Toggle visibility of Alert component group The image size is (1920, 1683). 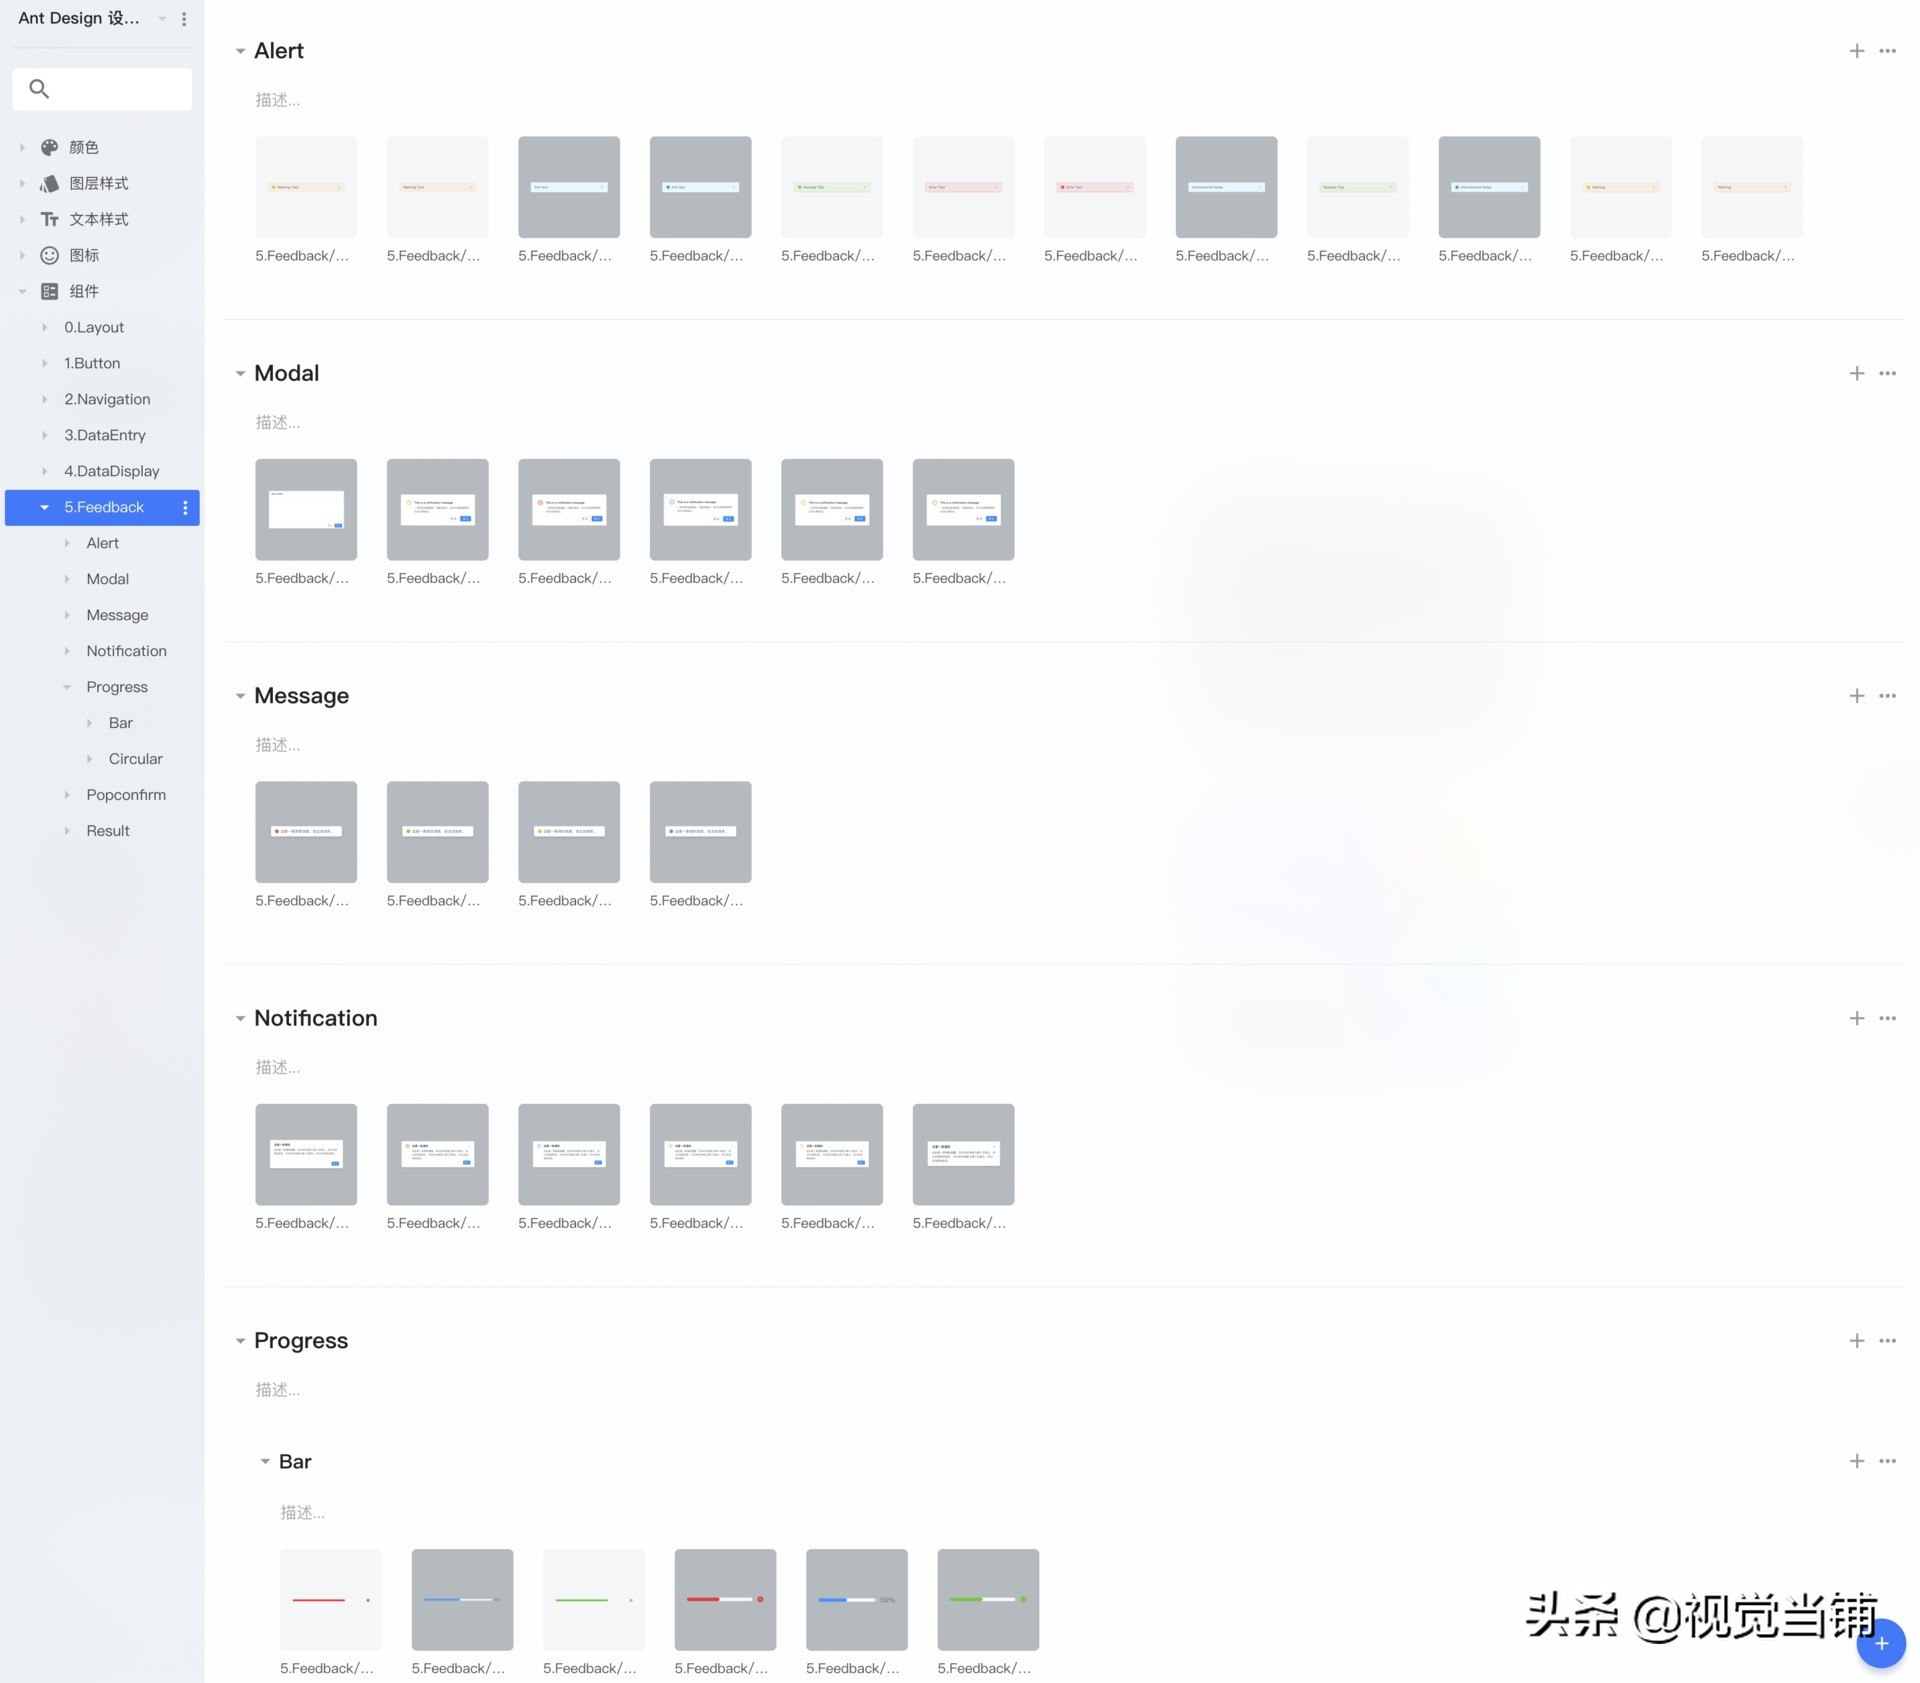tap(240, 51)
